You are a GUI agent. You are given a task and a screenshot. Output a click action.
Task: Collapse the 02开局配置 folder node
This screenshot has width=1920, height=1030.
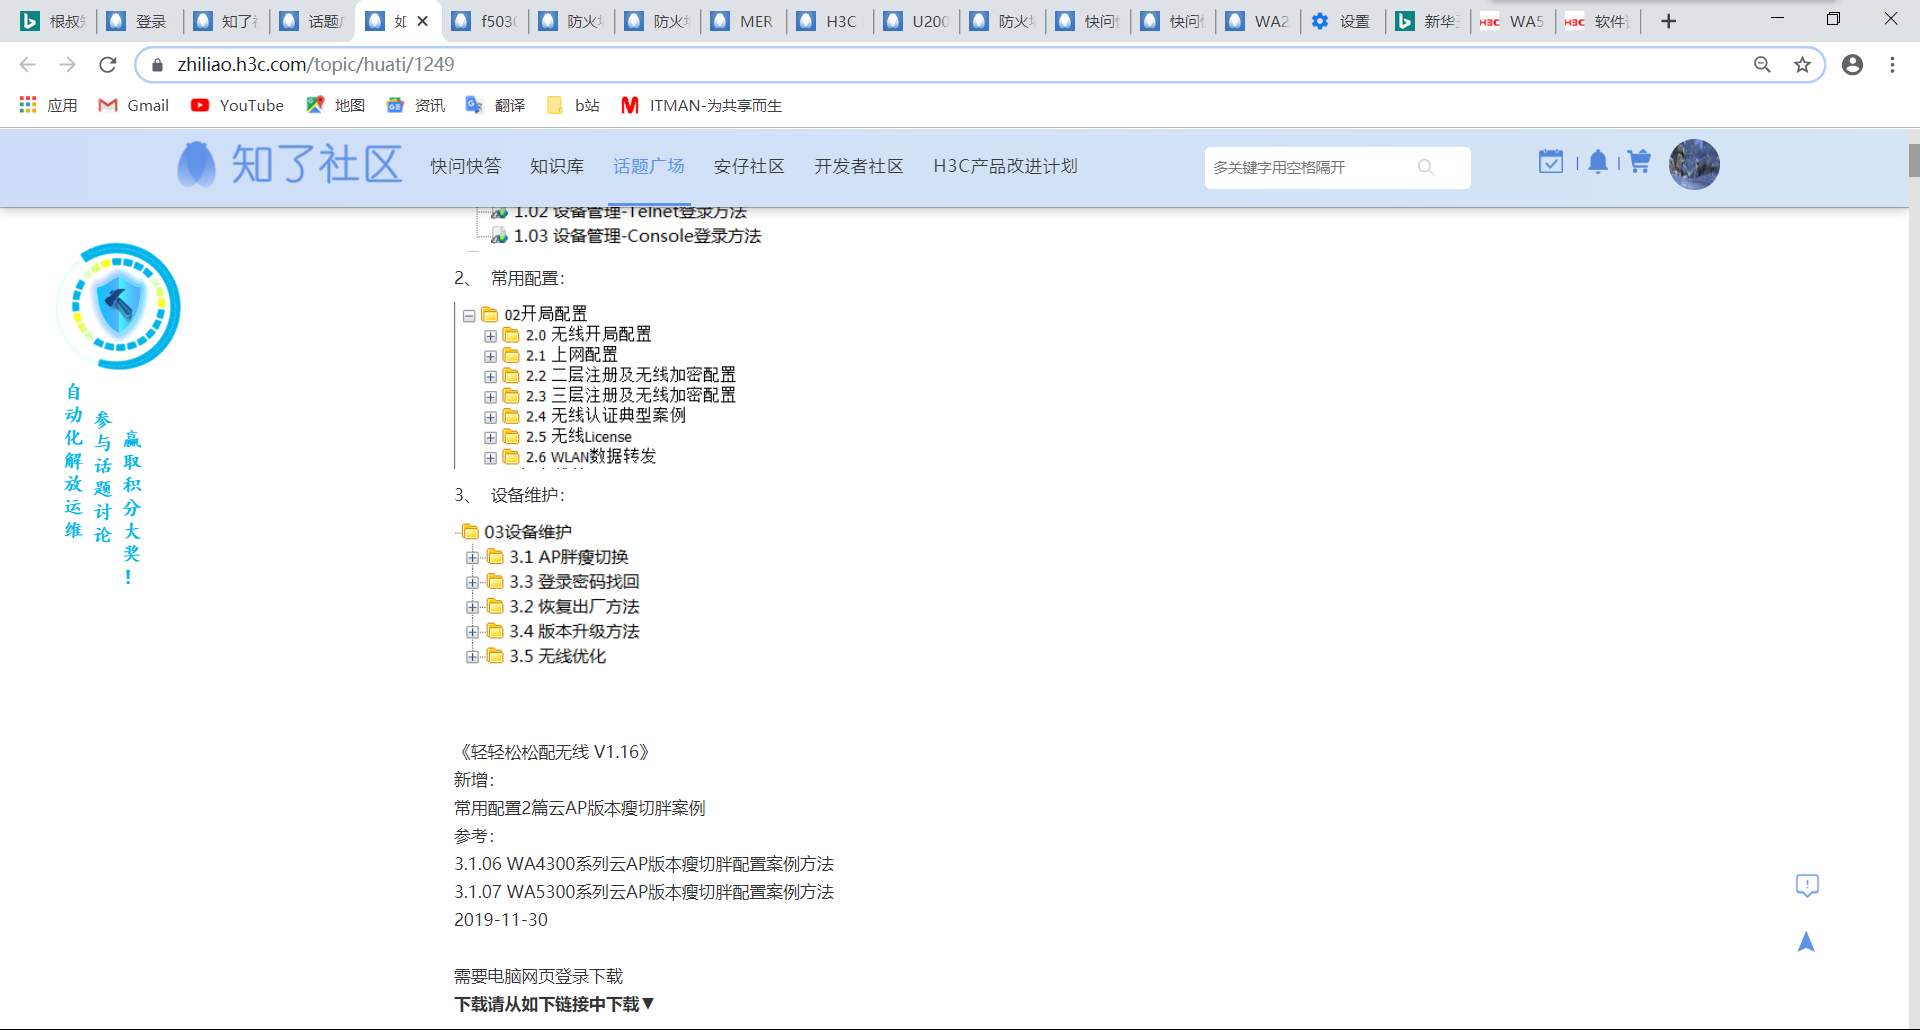(469, 315)
